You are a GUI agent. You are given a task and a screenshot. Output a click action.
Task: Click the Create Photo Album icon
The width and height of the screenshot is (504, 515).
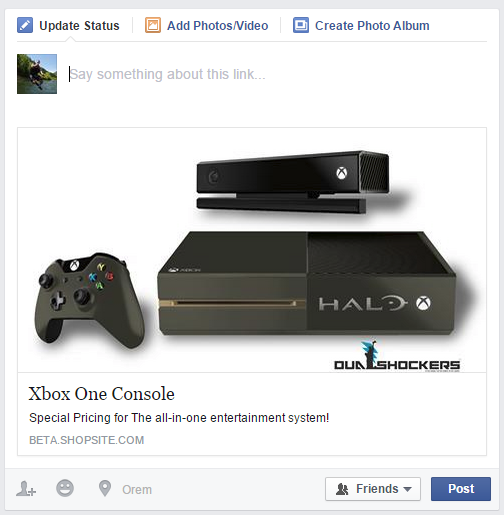301,25
